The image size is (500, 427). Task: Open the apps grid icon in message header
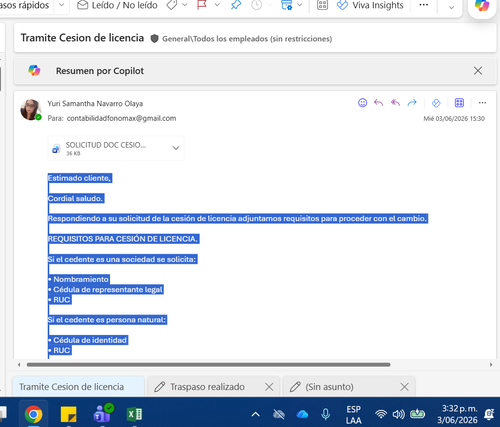tap(459, 103)
